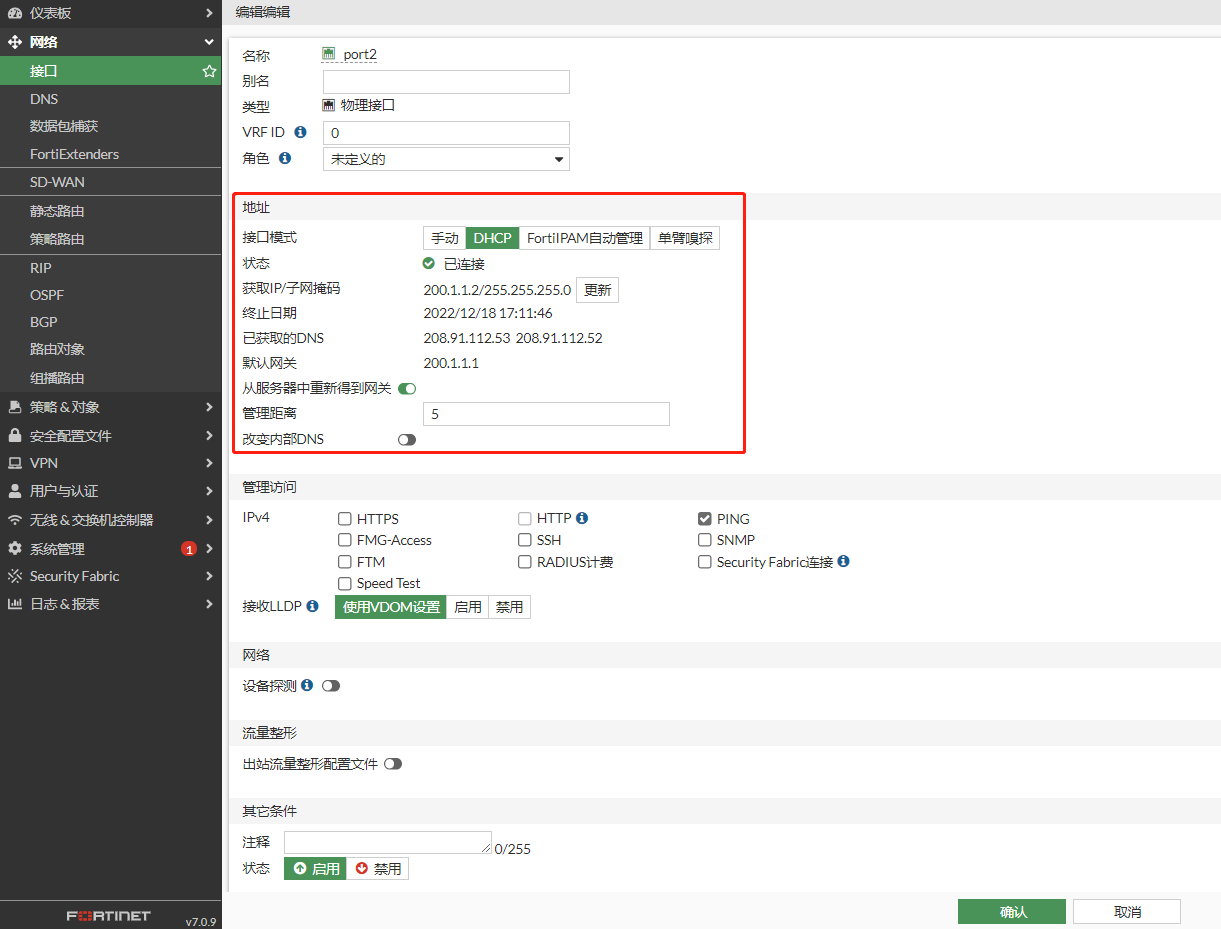Click the info icon next to VRF ID
The width and height of the screenshot is (1221, 929).
click(x=300, y=132)
